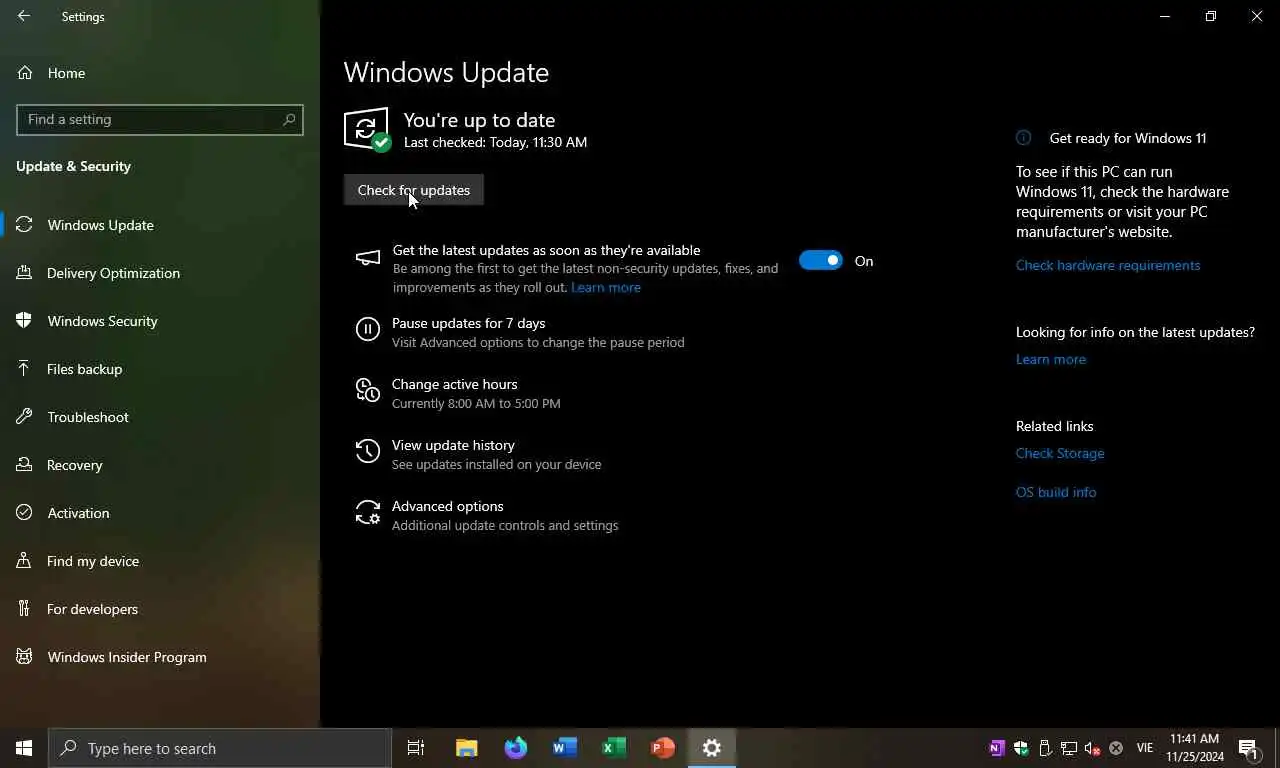Click the clock icon beside Change active hours

(367, 390)
